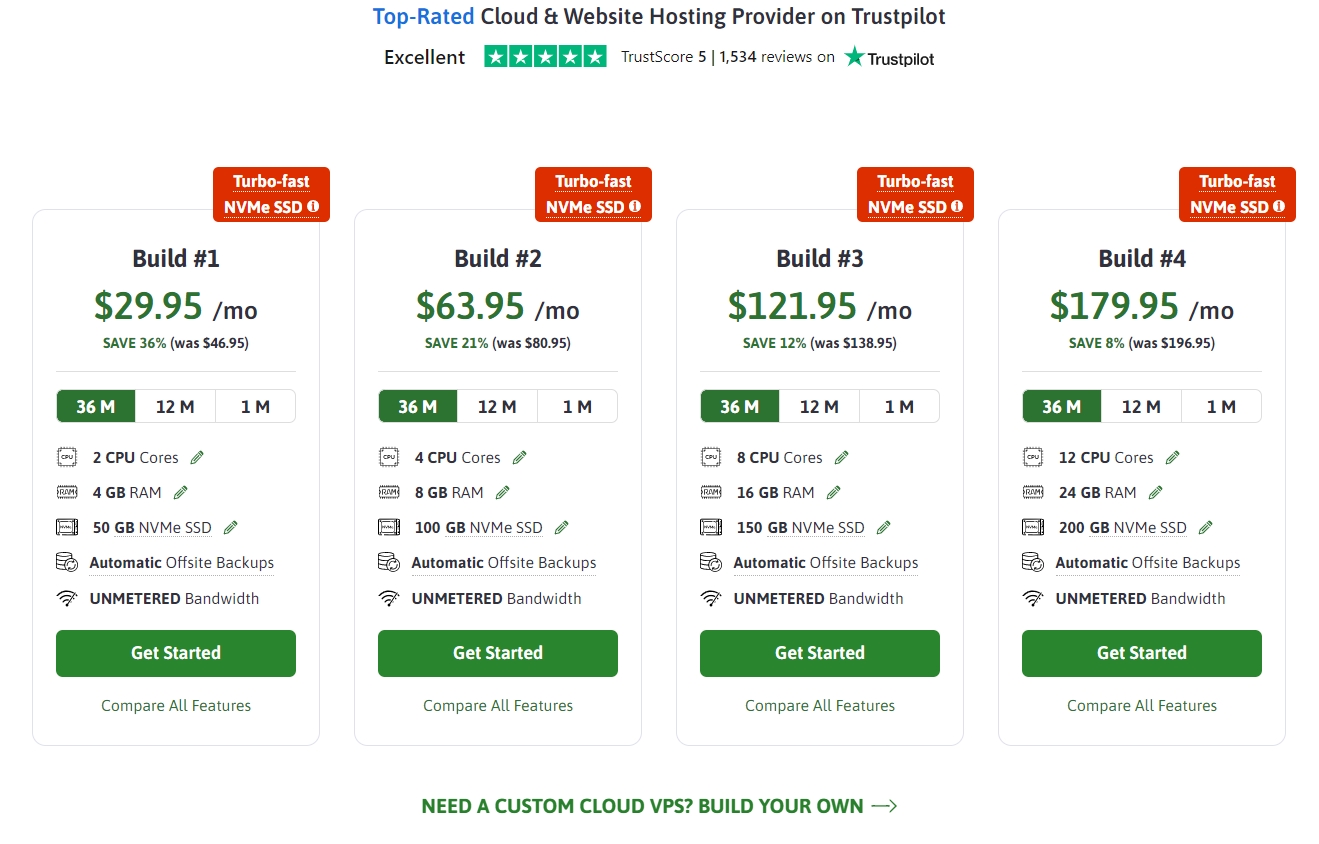Click Automatic Offsite Backups in Build #3
This screenshot has height=844, width=1319.
[x=825, y=563]
